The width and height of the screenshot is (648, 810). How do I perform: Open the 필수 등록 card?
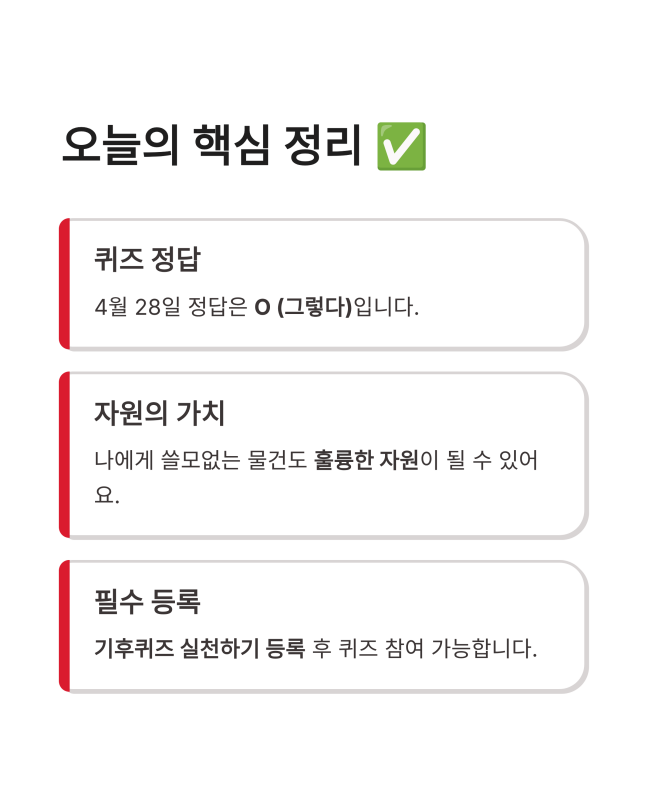323,626
